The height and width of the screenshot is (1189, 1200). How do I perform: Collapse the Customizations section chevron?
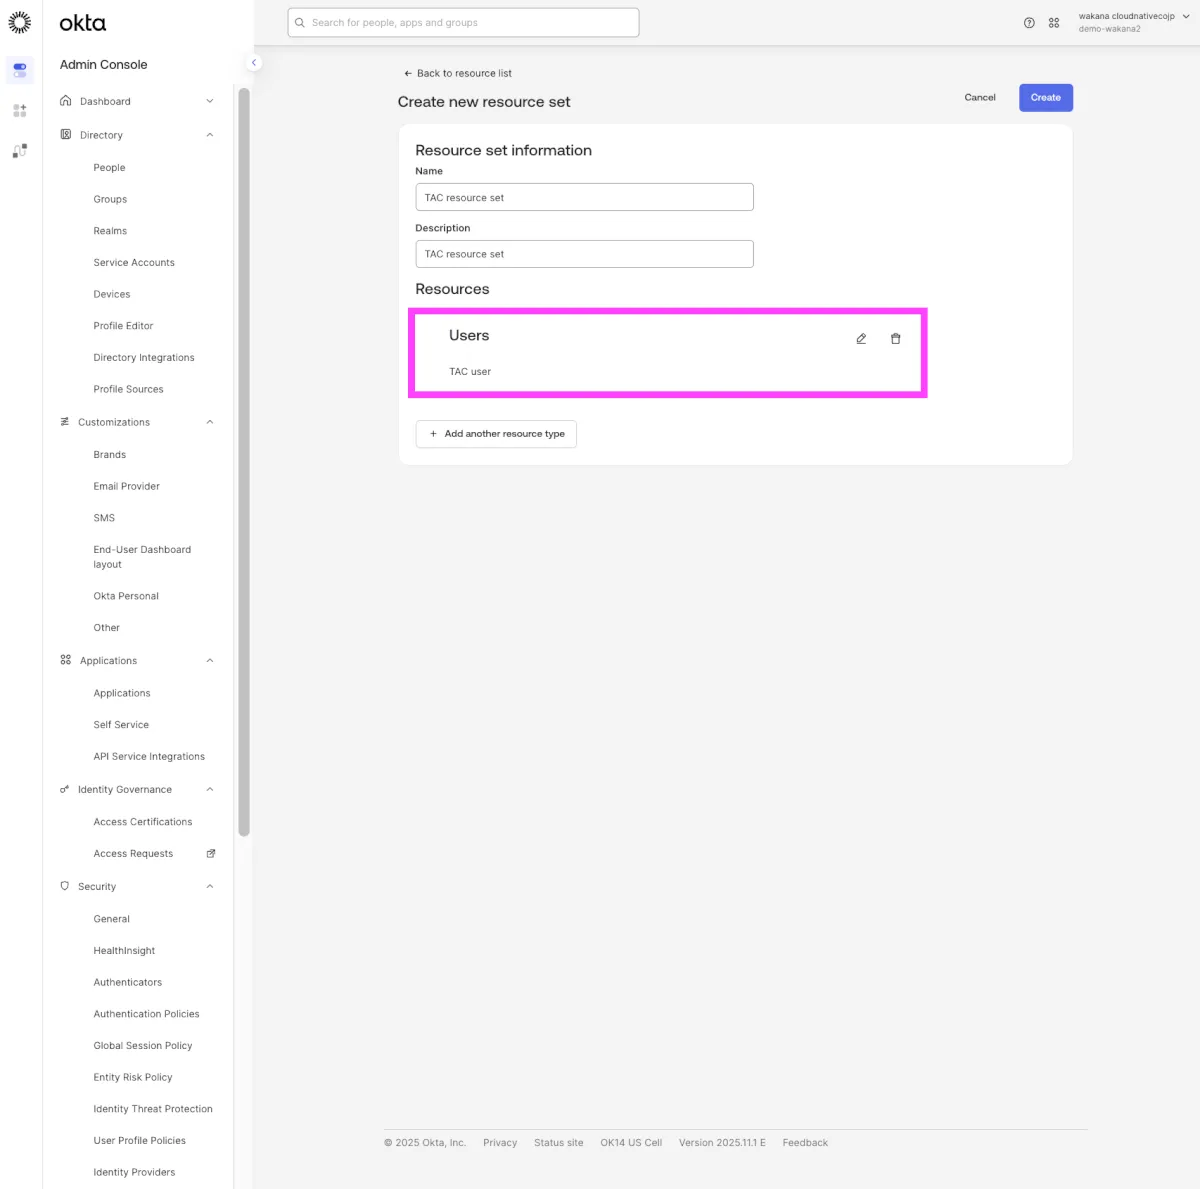210,422
